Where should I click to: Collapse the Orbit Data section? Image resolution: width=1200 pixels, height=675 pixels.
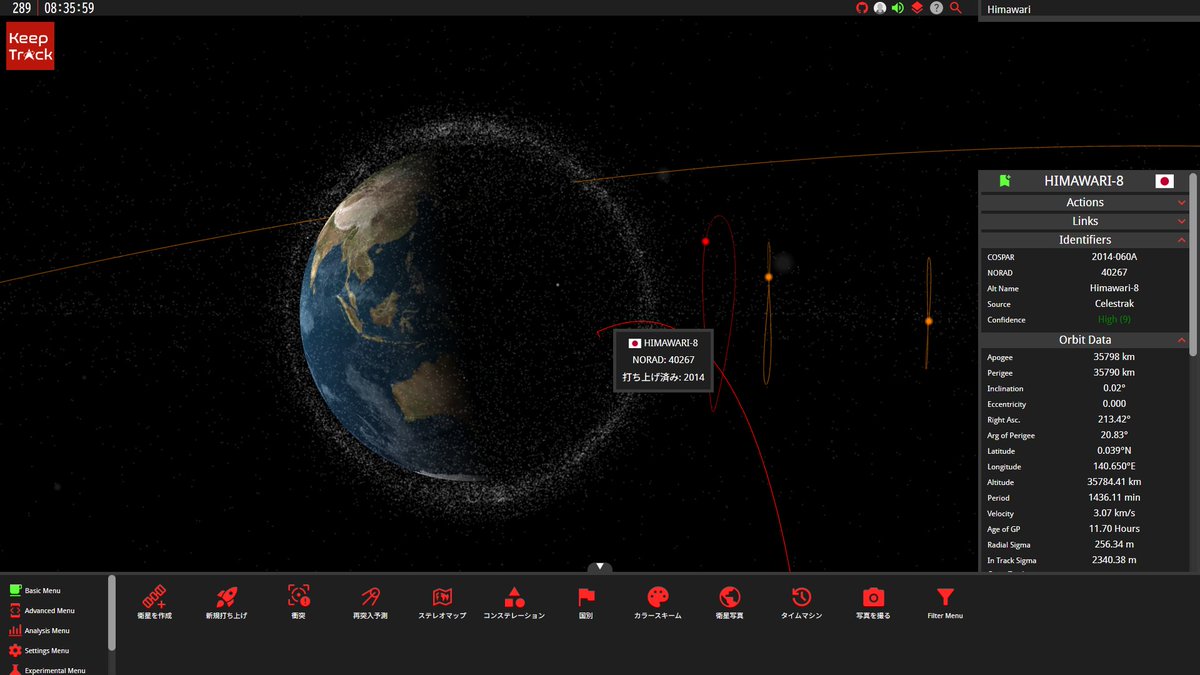click(x=1085, y=340)
